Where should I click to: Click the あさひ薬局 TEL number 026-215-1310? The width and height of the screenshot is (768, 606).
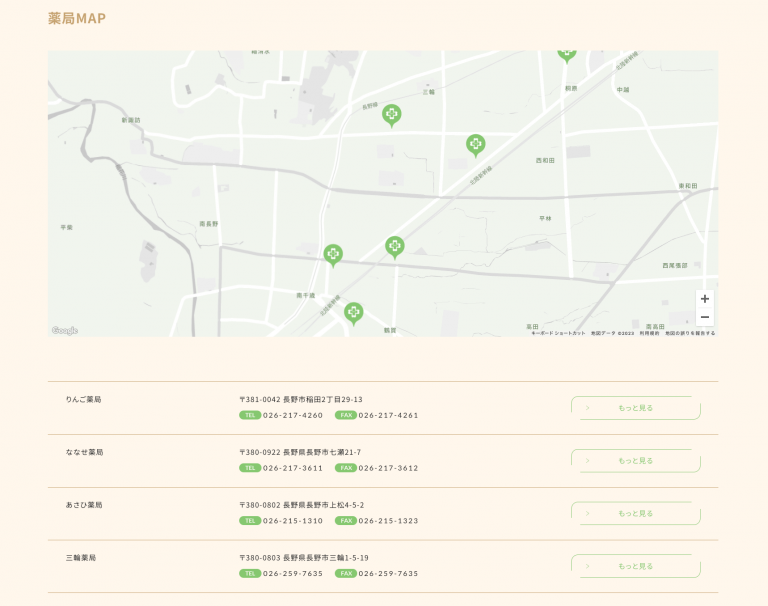(293, 521)
